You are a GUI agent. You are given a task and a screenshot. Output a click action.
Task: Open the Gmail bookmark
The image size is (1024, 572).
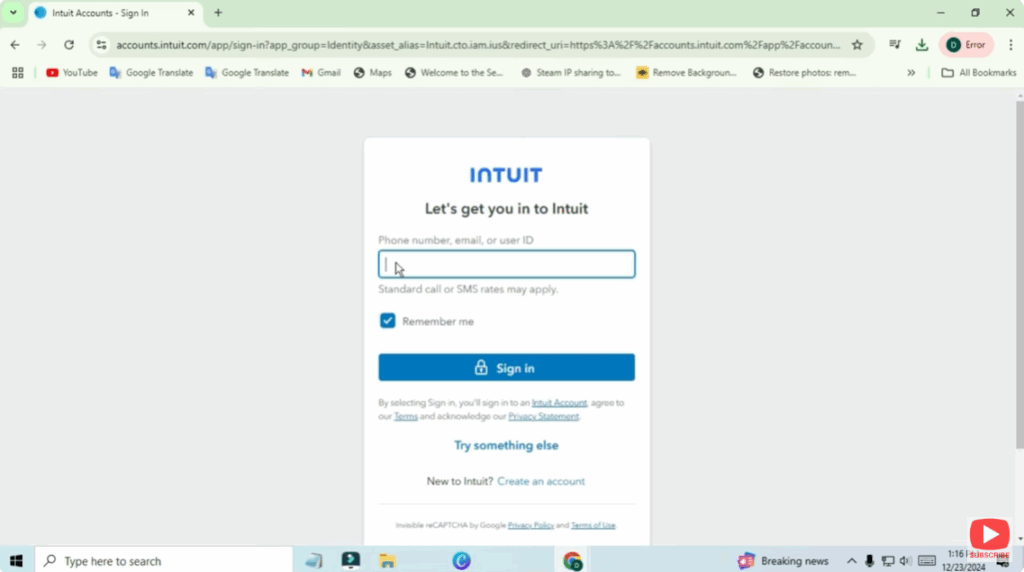[x=321, y=72]
